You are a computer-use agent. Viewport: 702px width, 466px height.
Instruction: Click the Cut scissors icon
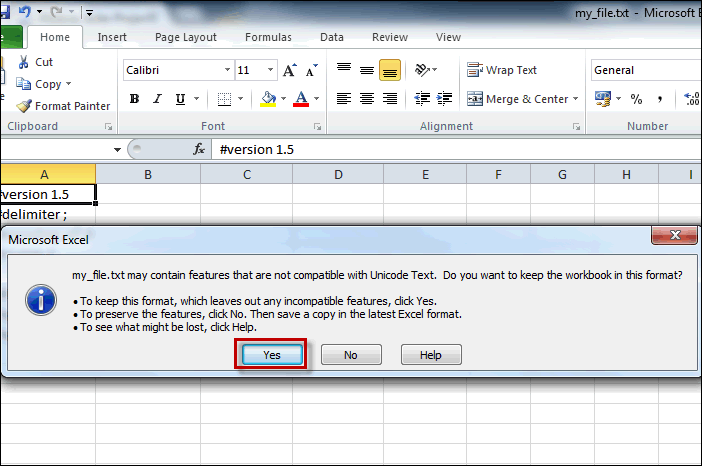coord(24,62)
